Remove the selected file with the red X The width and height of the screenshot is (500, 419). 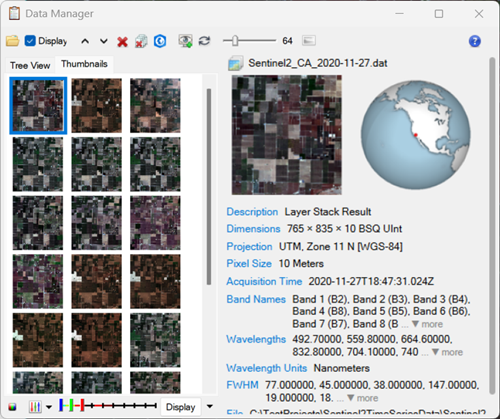[122, 42]
